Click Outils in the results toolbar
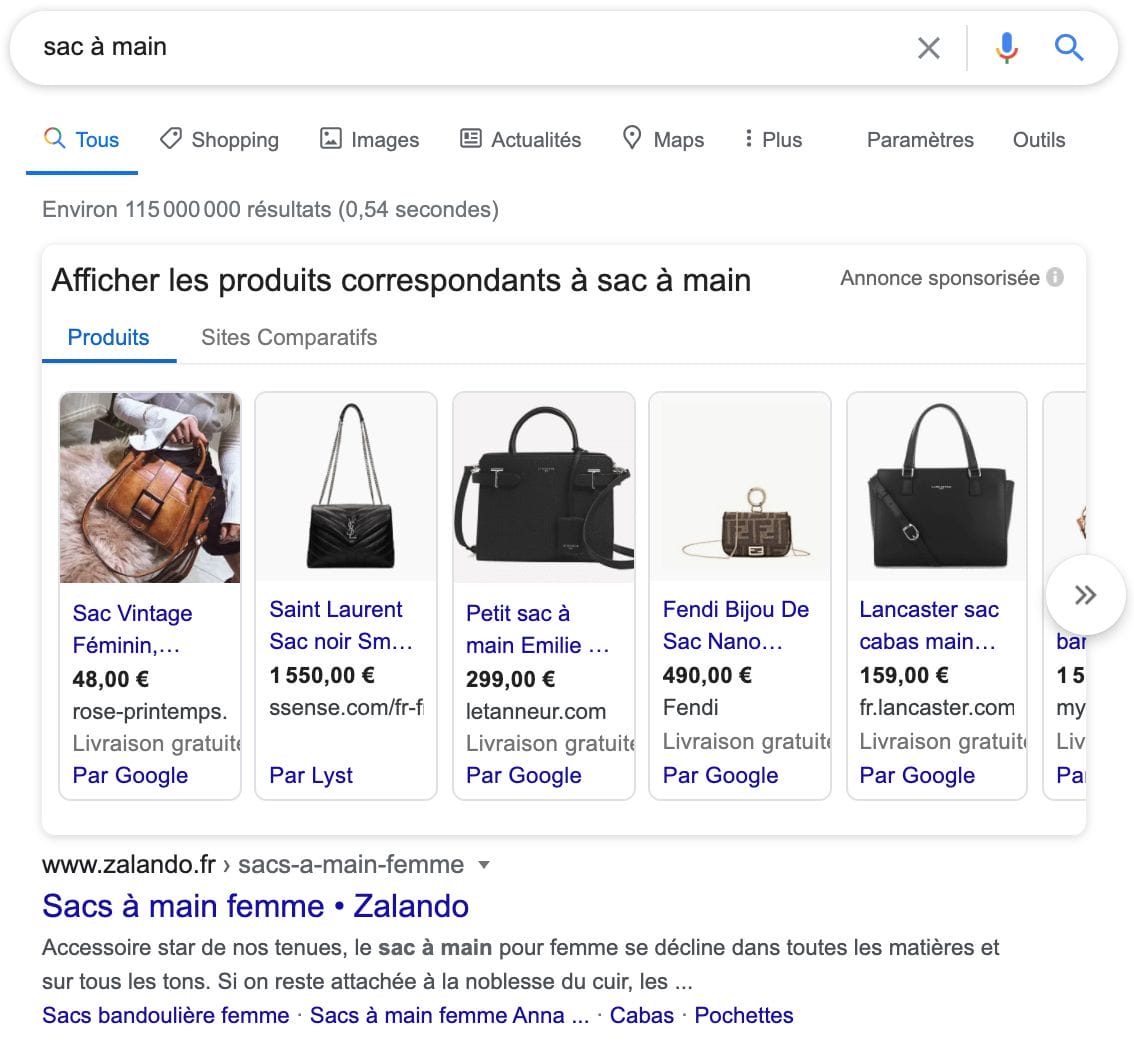Viewport: 1134px width, 1052px height. tap(1038, 140)
